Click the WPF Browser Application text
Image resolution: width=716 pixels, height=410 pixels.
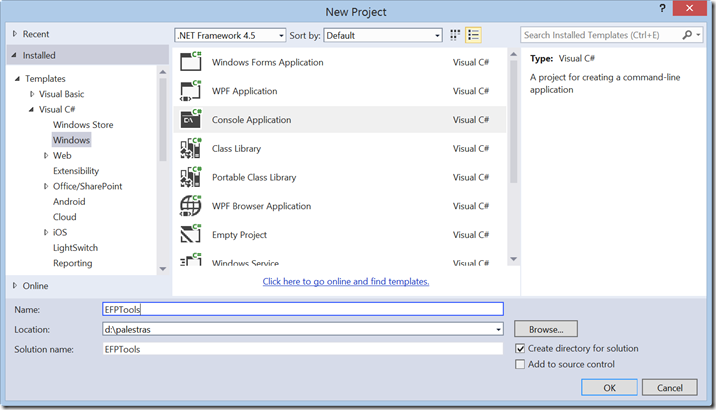[x=261, y=206]
